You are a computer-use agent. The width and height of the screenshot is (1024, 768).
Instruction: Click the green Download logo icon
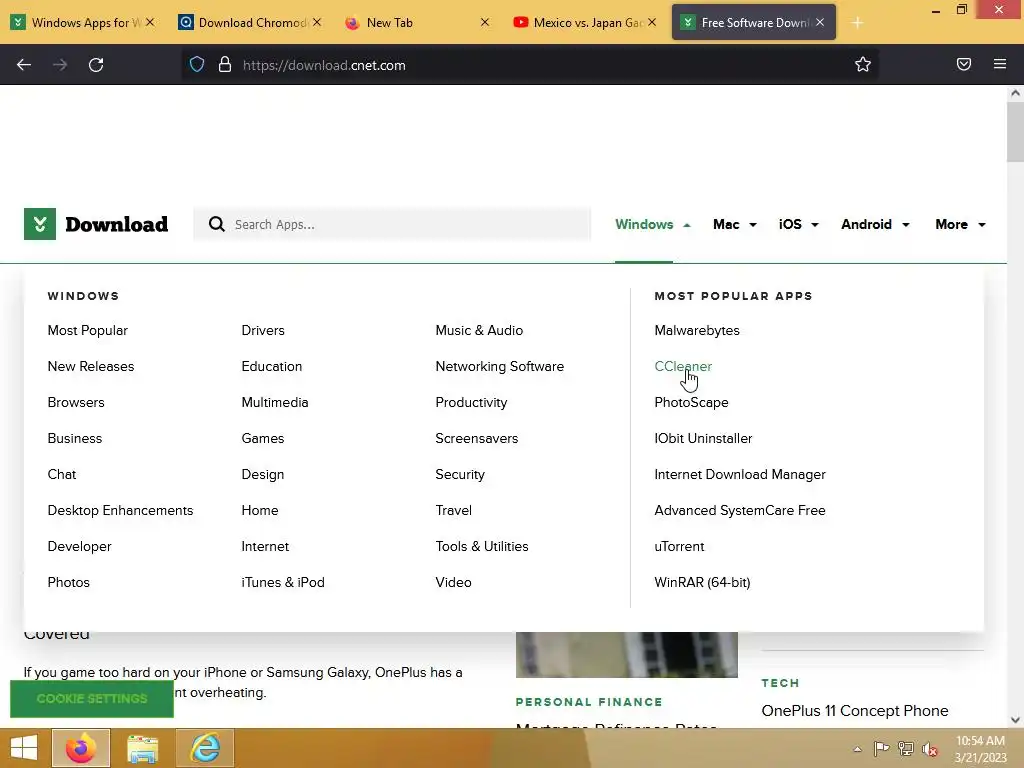[40, 224]
